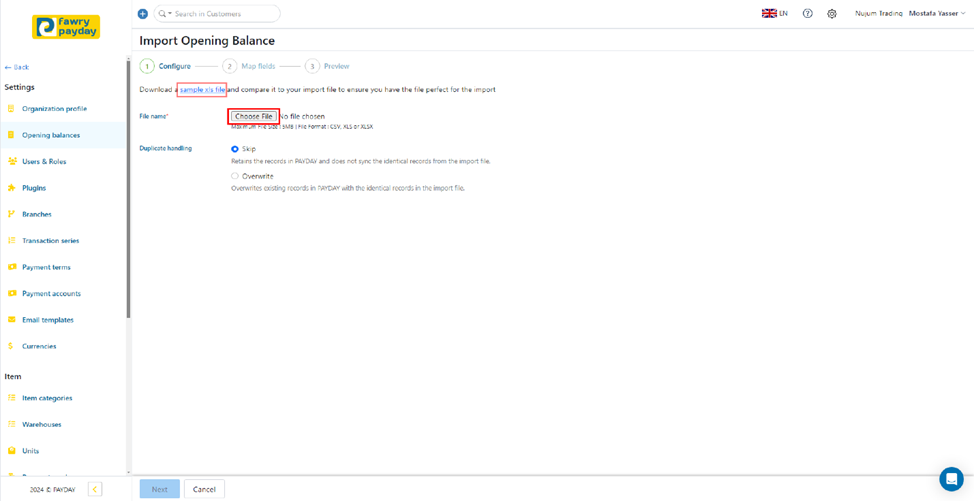Click the Currencies dollar icon

[12, 346]
